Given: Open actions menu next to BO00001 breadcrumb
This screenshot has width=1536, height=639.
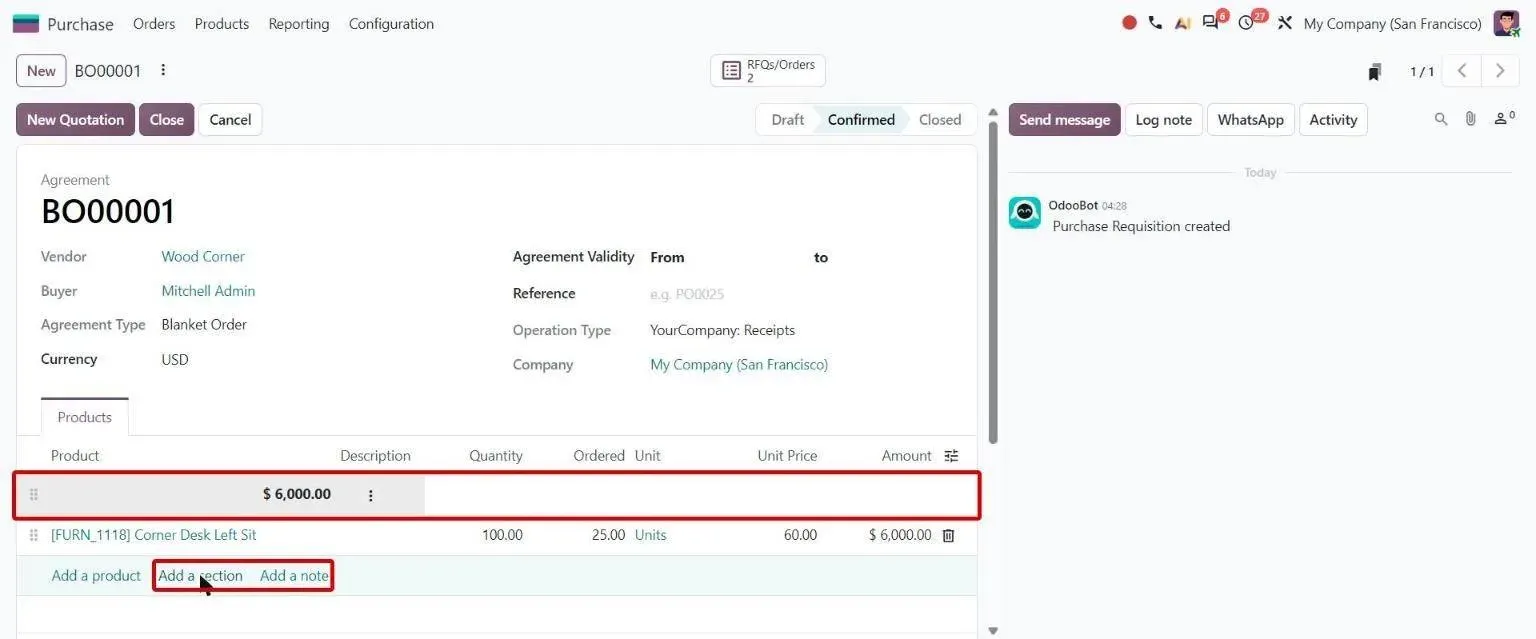Looking at the screenshot, I should tap(163, 70).
